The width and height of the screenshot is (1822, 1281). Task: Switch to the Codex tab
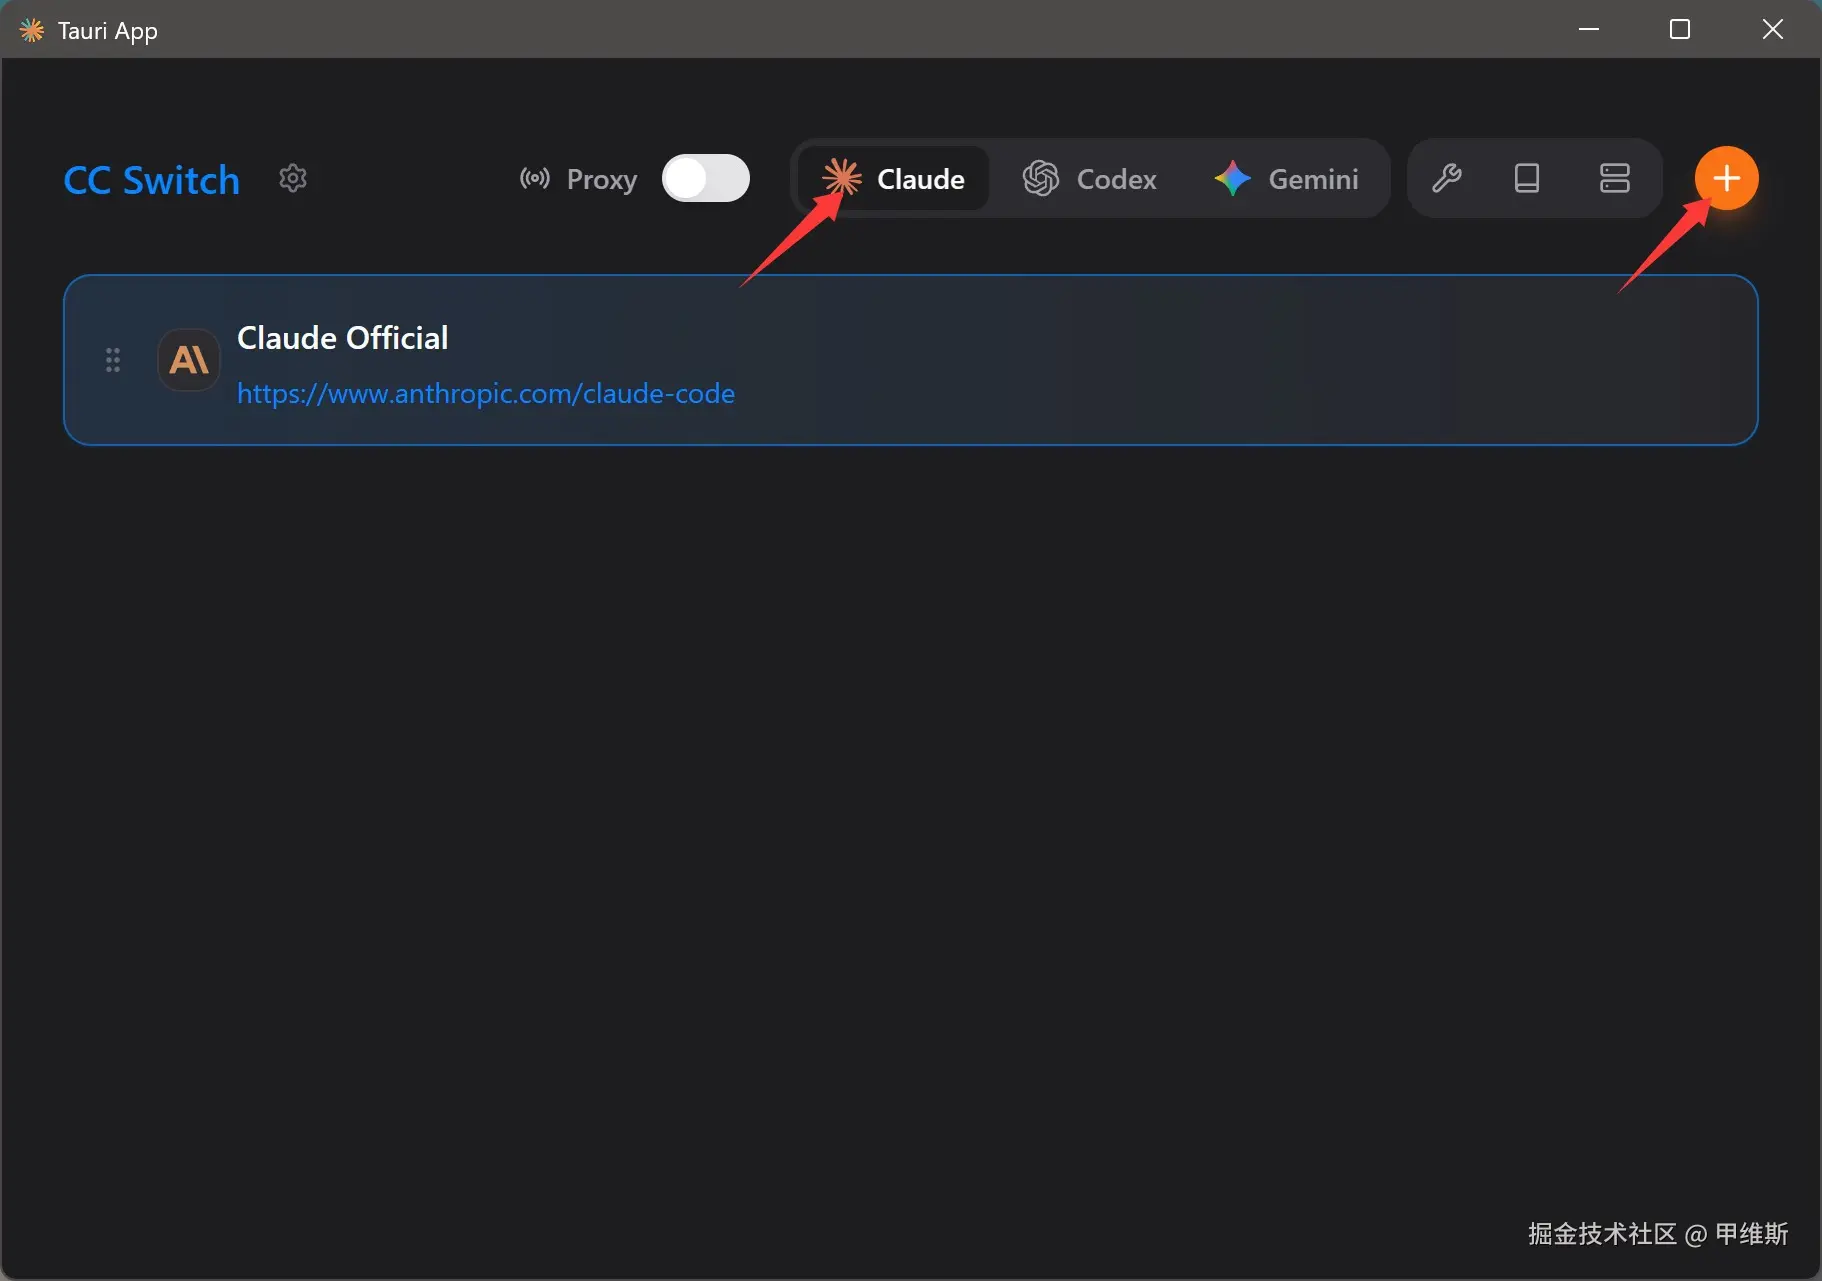1090,179
